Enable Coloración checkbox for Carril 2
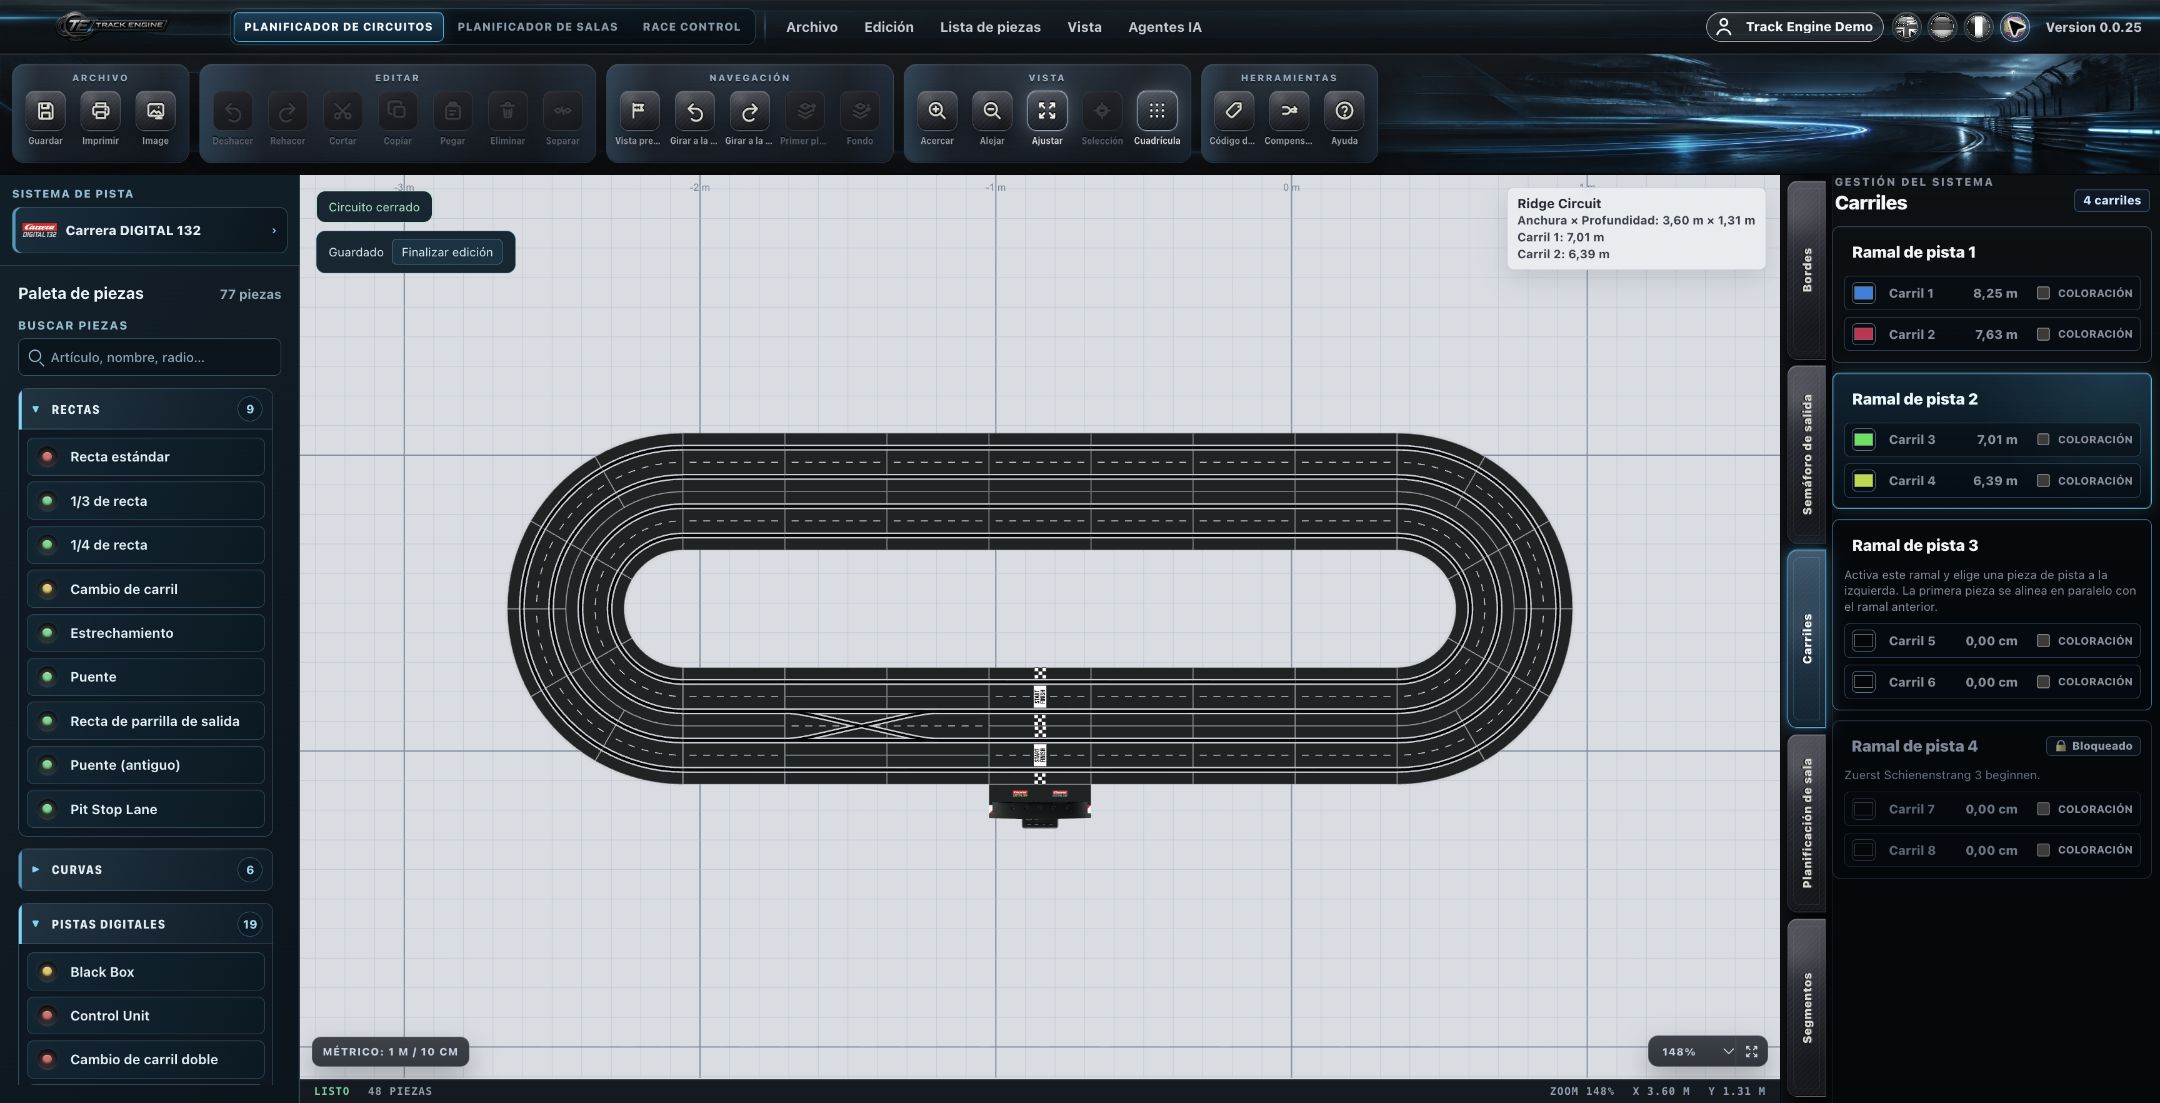The image size is (2160, 1103). click(x=2043, y=334)
